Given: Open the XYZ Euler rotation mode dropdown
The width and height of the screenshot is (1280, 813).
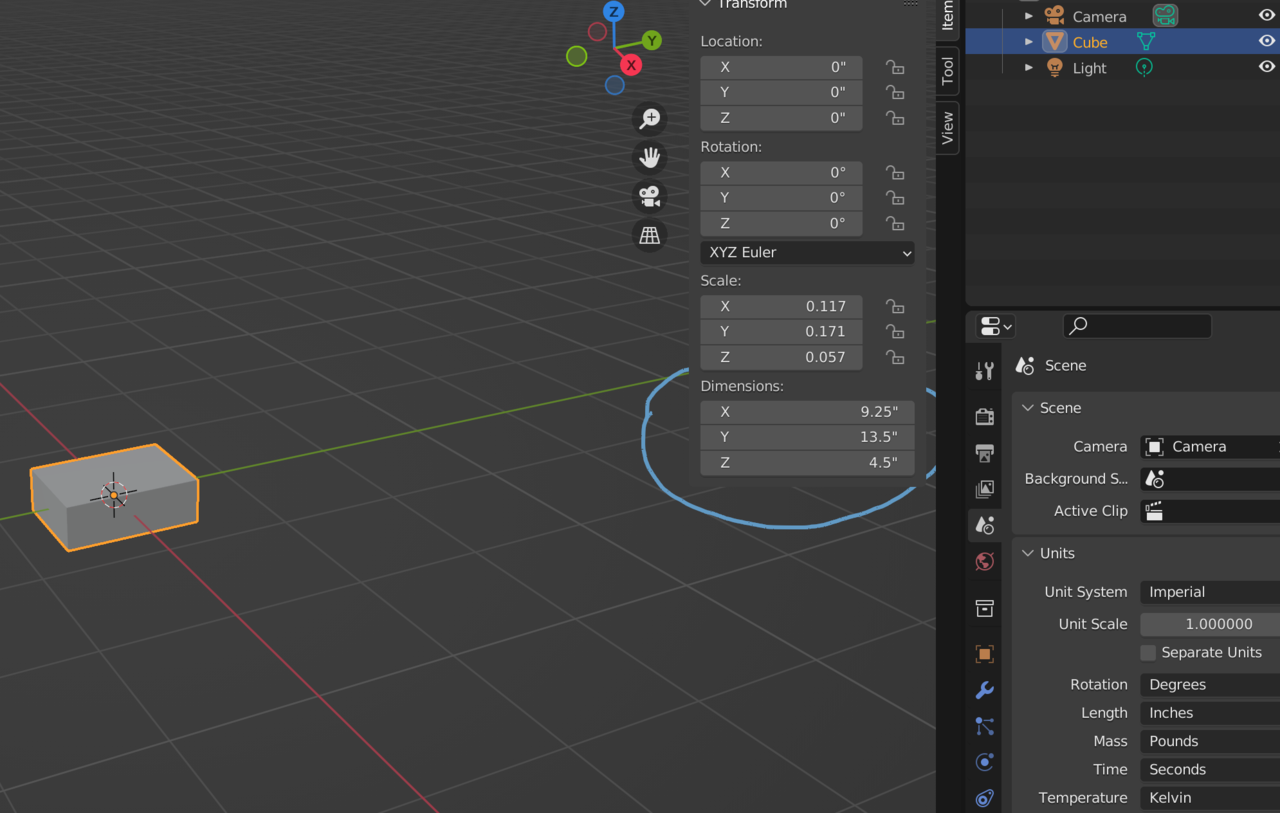Looking at the screenshot, I should click(807, 252).
